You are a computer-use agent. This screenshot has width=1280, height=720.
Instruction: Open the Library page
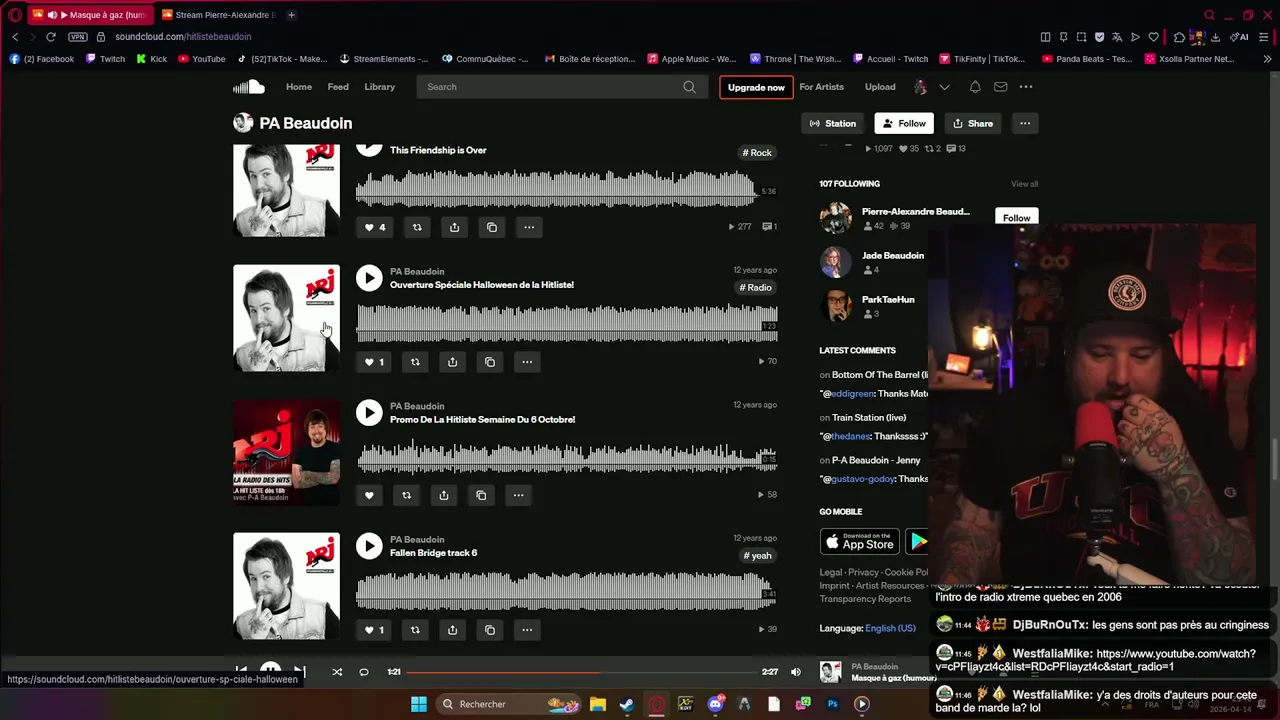[379, 87]
